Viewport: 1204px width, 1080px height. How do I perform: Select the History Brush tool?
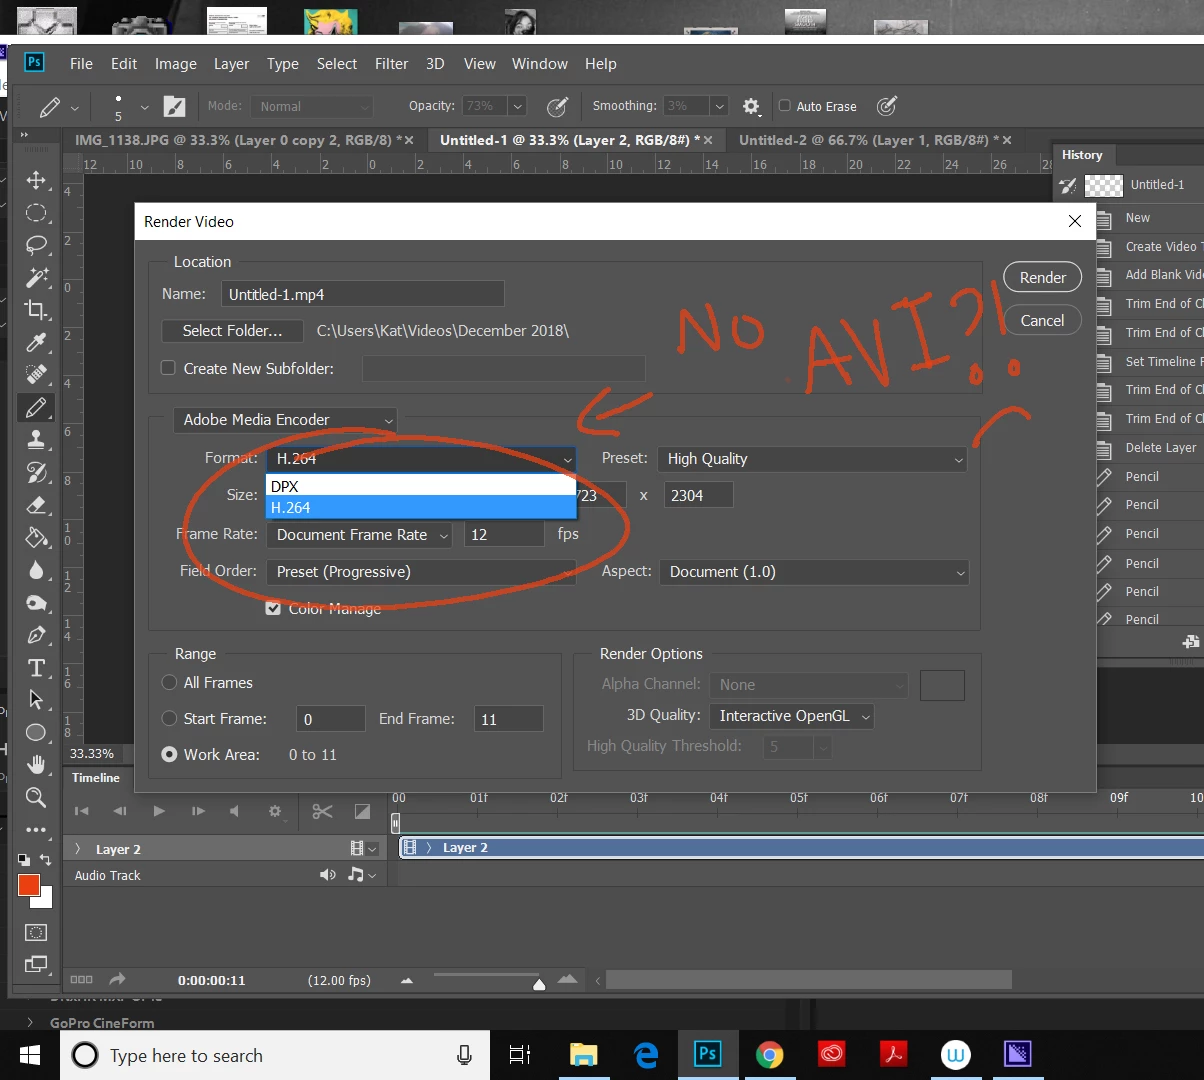click(36, 472)
